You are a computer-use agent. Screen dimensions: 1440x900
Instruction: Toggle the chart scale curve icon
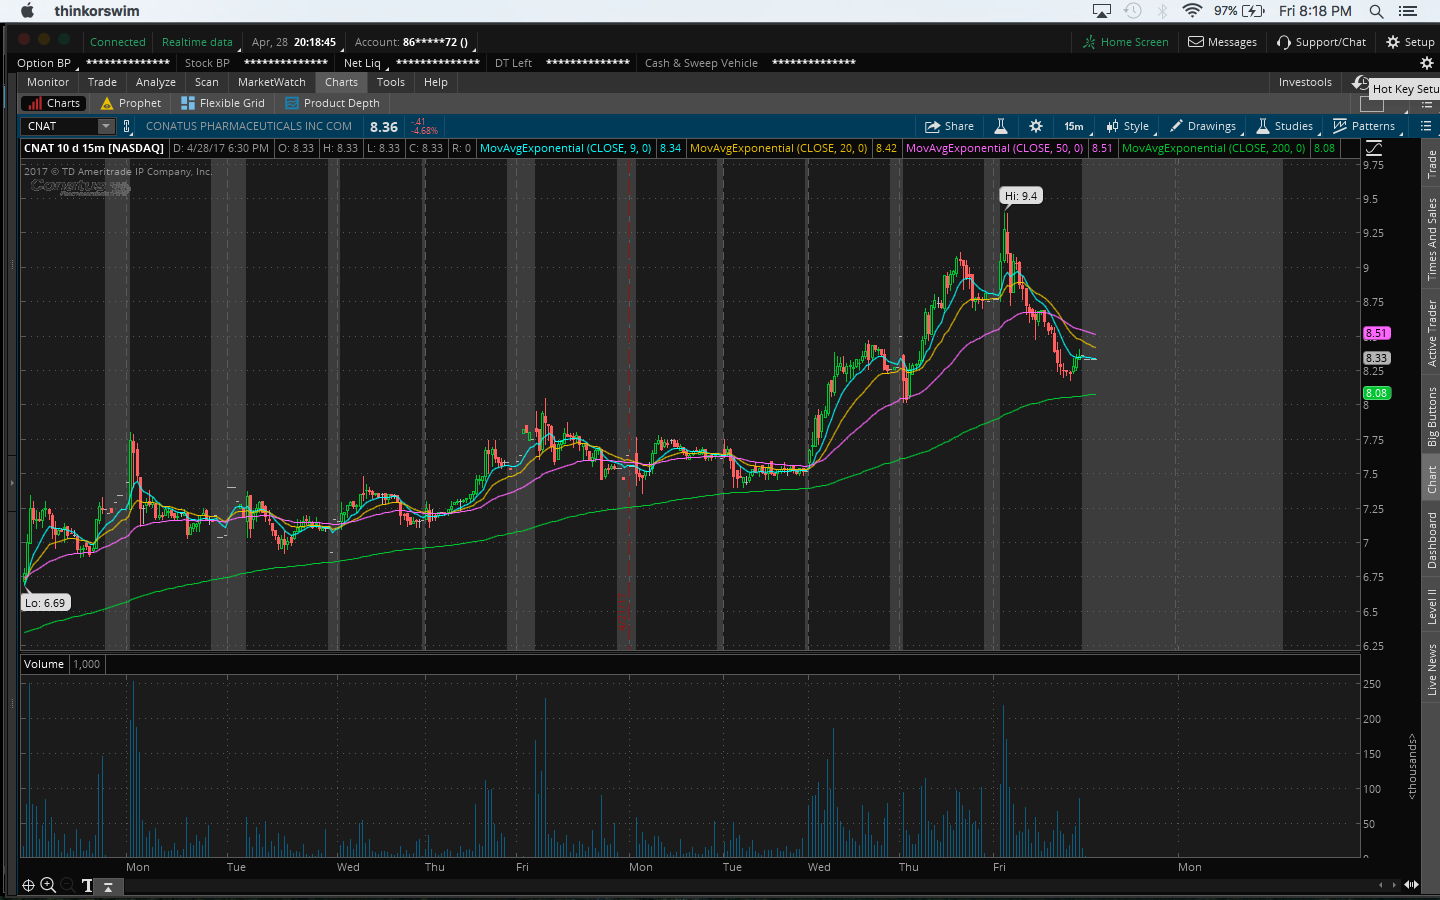1374,148
